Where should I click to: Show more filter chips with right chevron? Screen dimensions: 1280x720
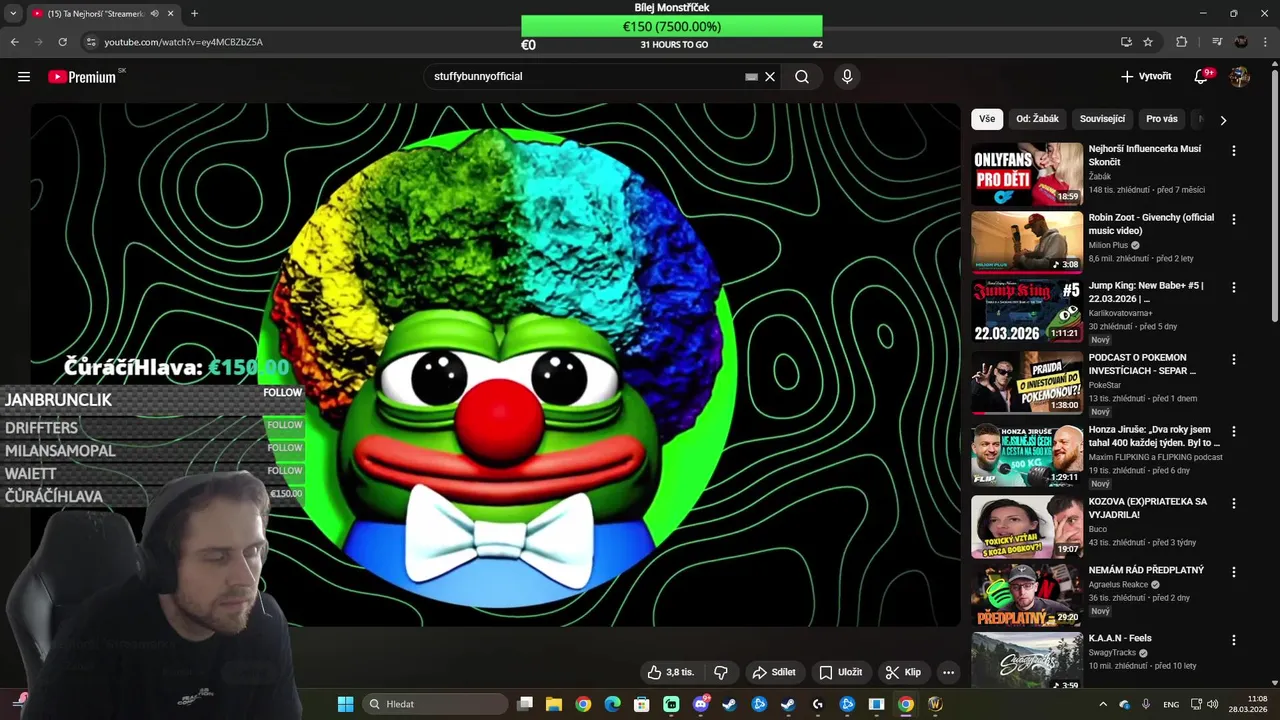point(1223,120)
